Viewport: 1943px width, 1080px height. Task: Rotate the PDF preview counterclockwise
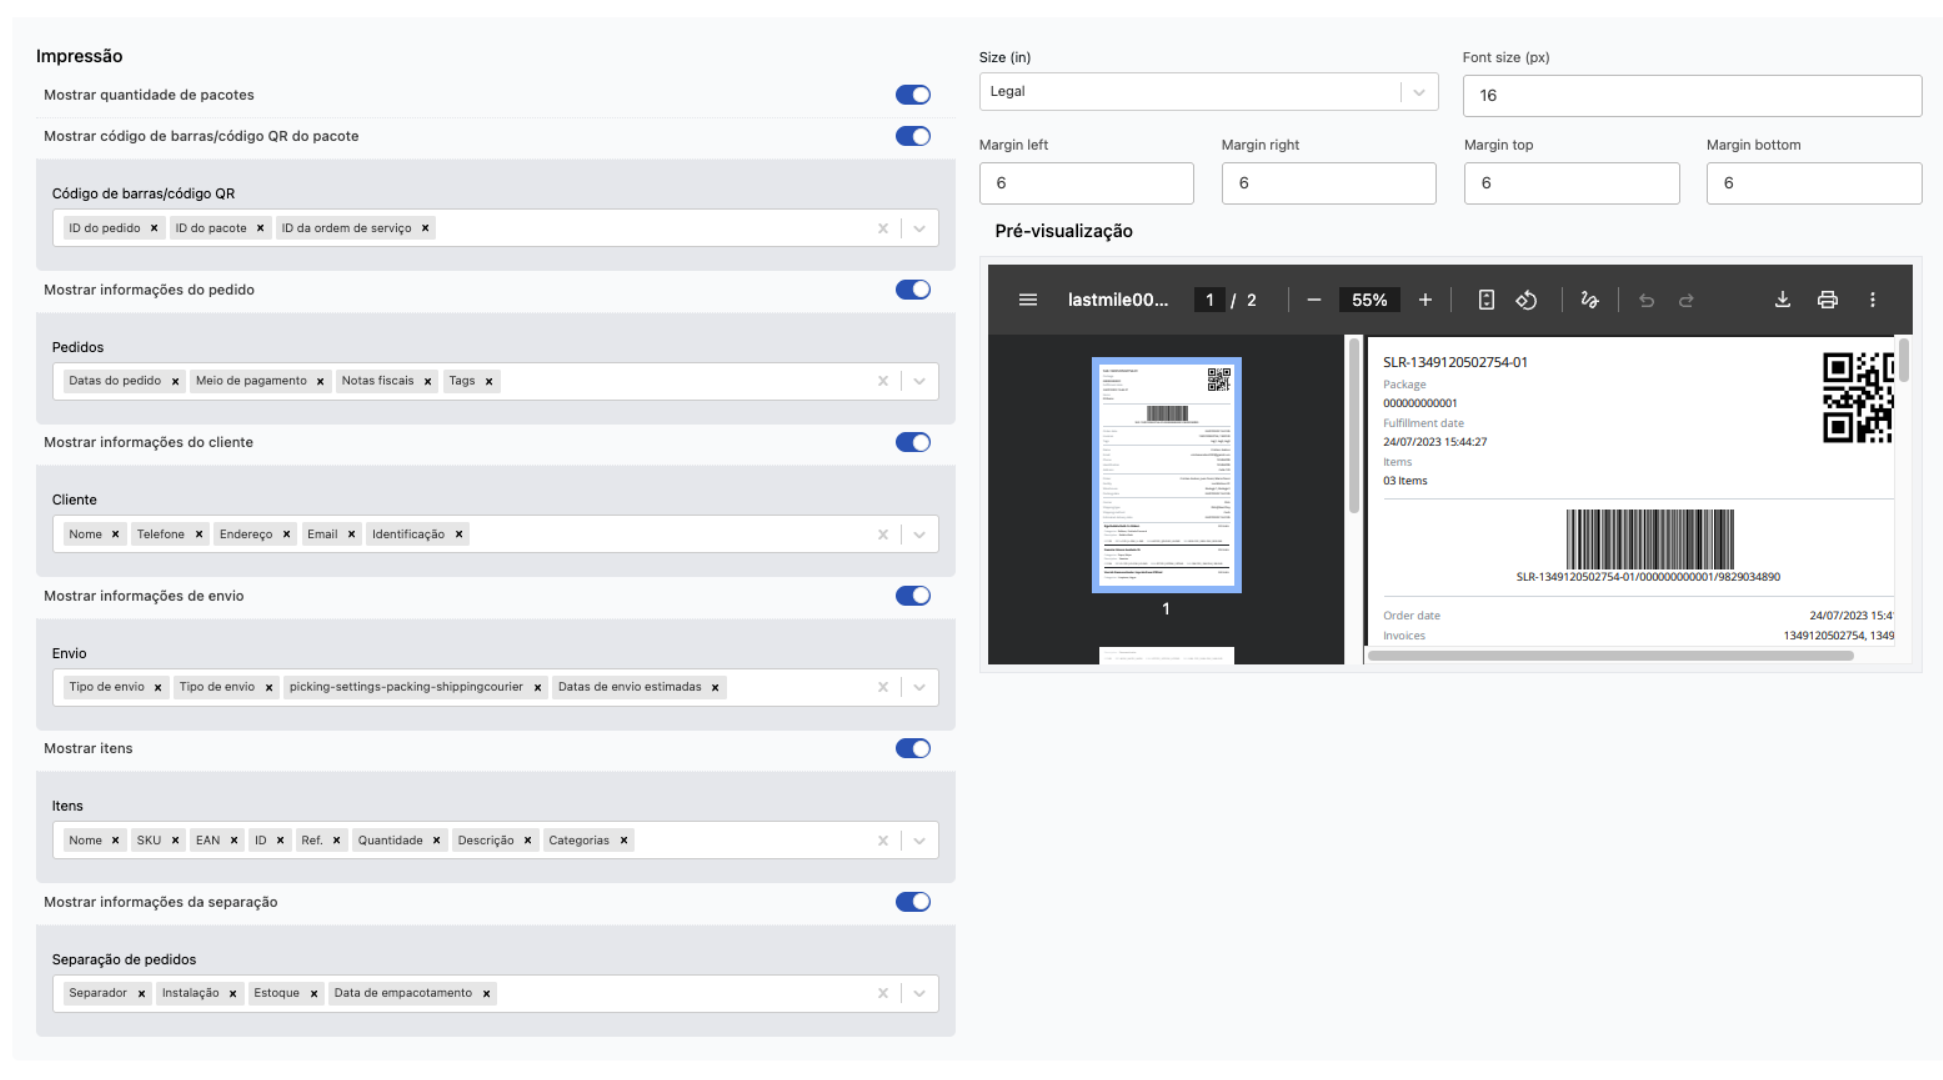tap(1526, 300)
